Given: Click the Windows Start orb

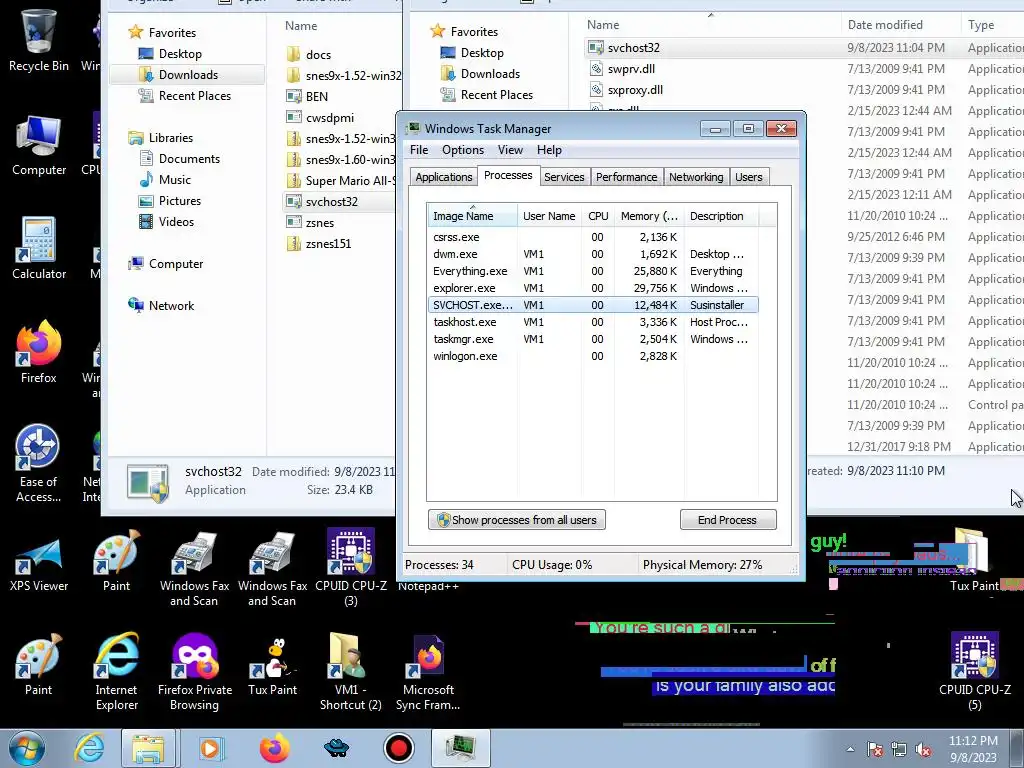Looking at the screenshot, I should tap(26, 748).
